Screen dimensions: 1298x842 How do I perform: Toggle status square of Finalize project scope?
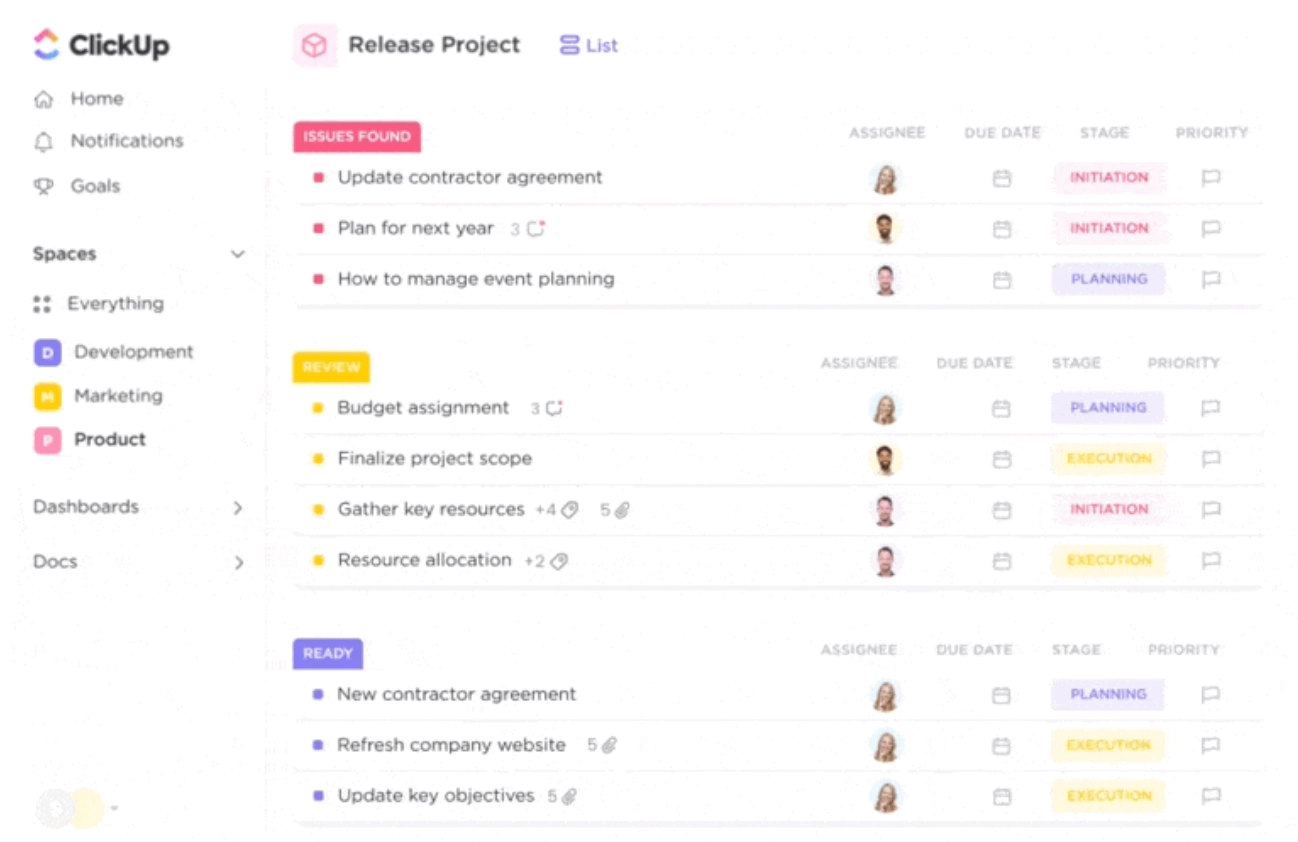(319, 459)
